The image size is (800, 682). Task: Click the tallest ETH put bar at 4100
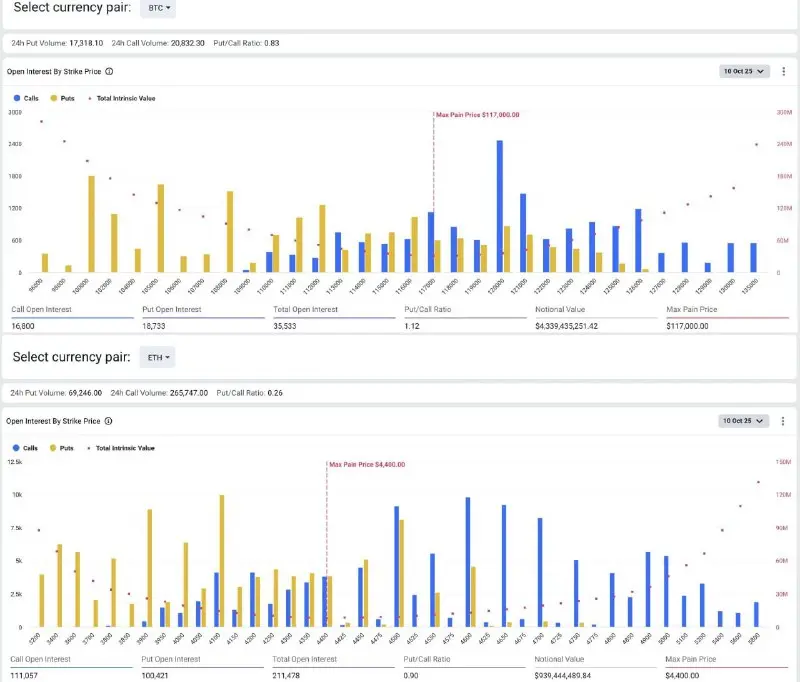[x=221, y=561]
